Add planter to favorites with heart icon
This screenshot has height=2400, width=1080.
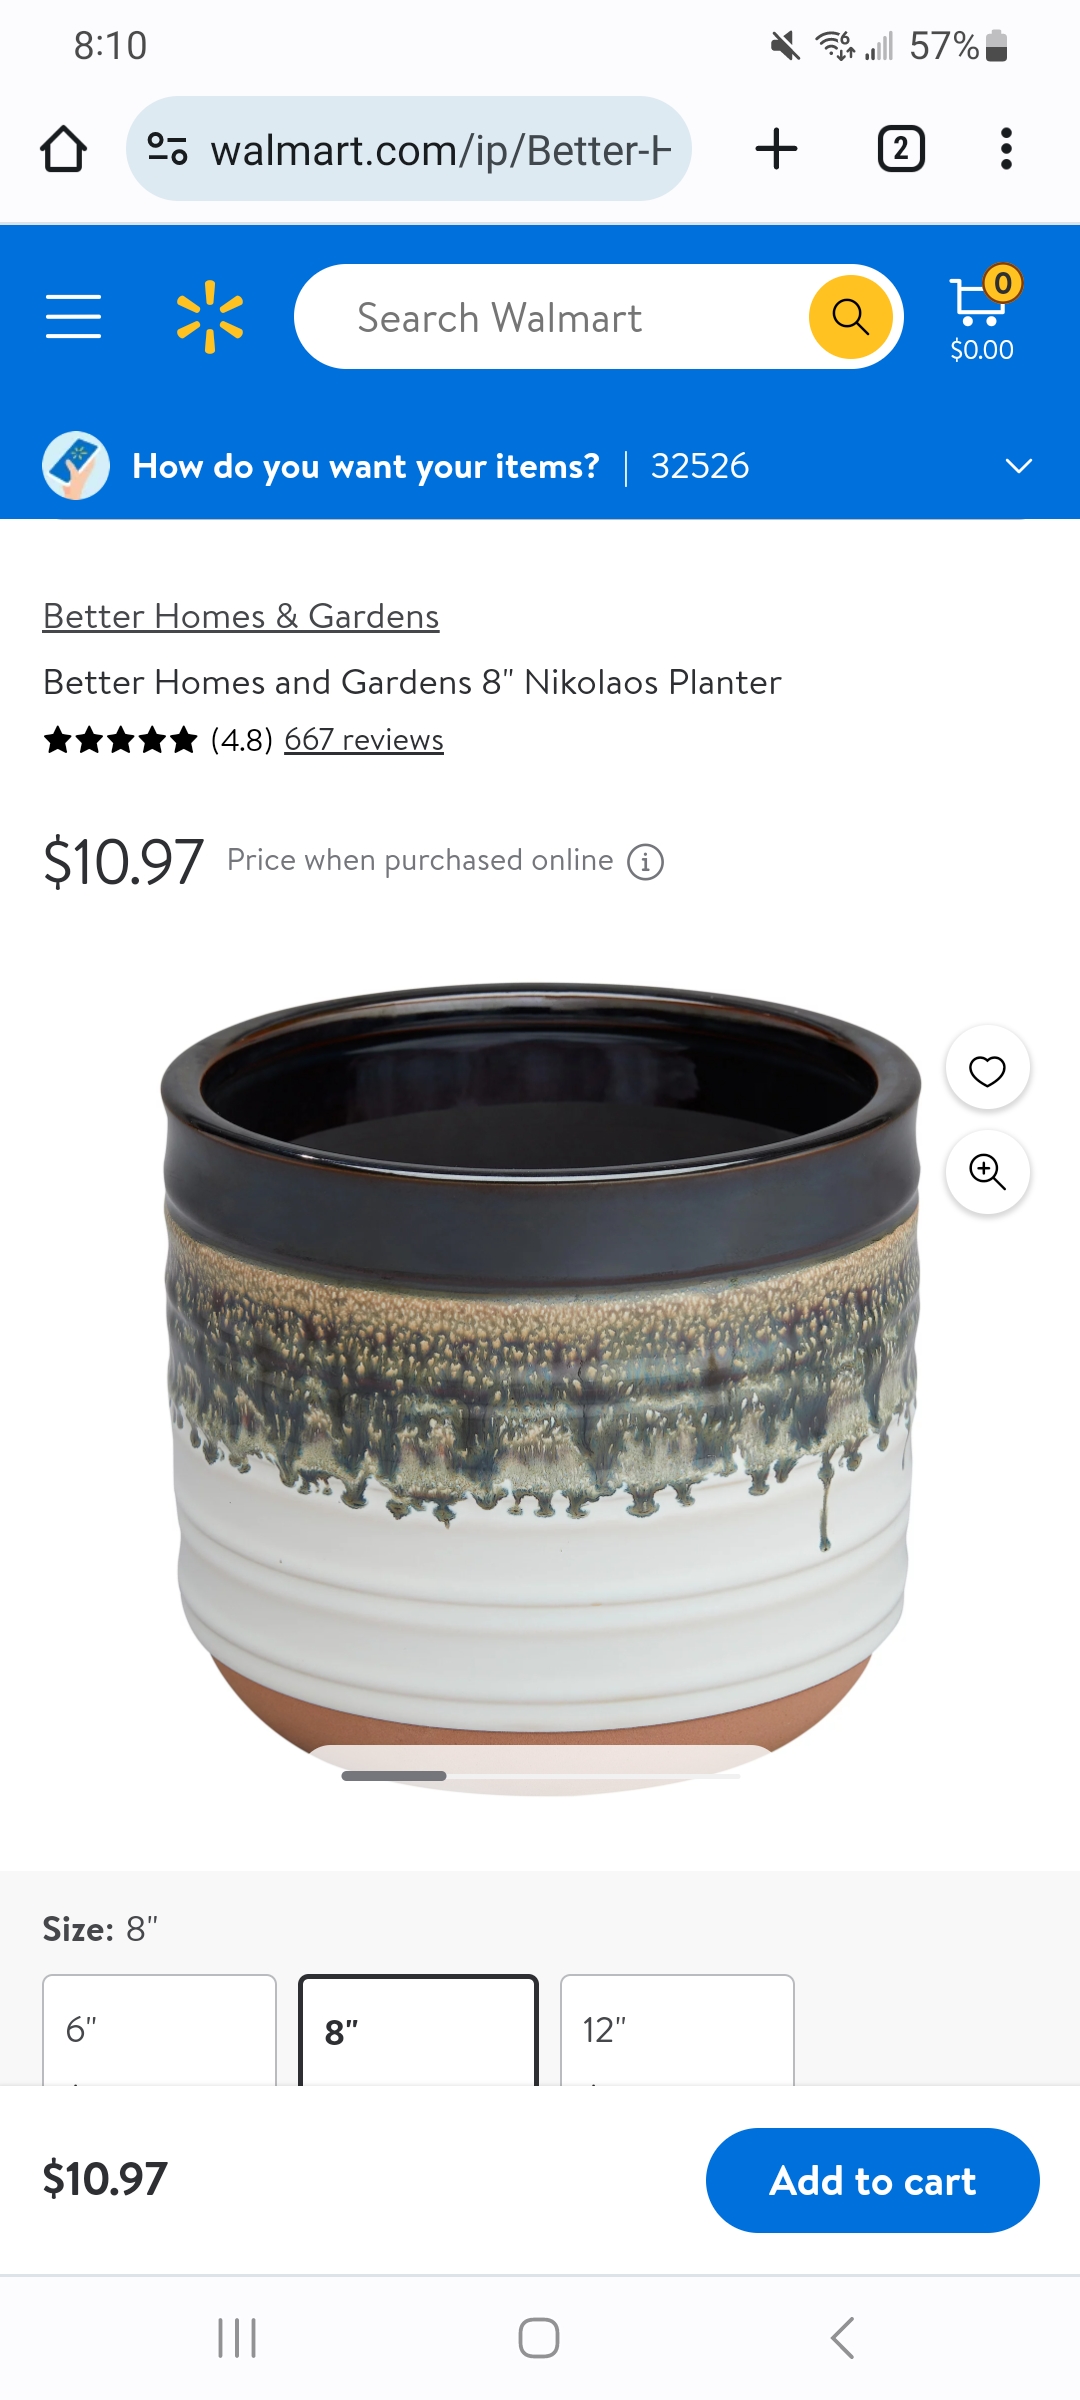987,1069
